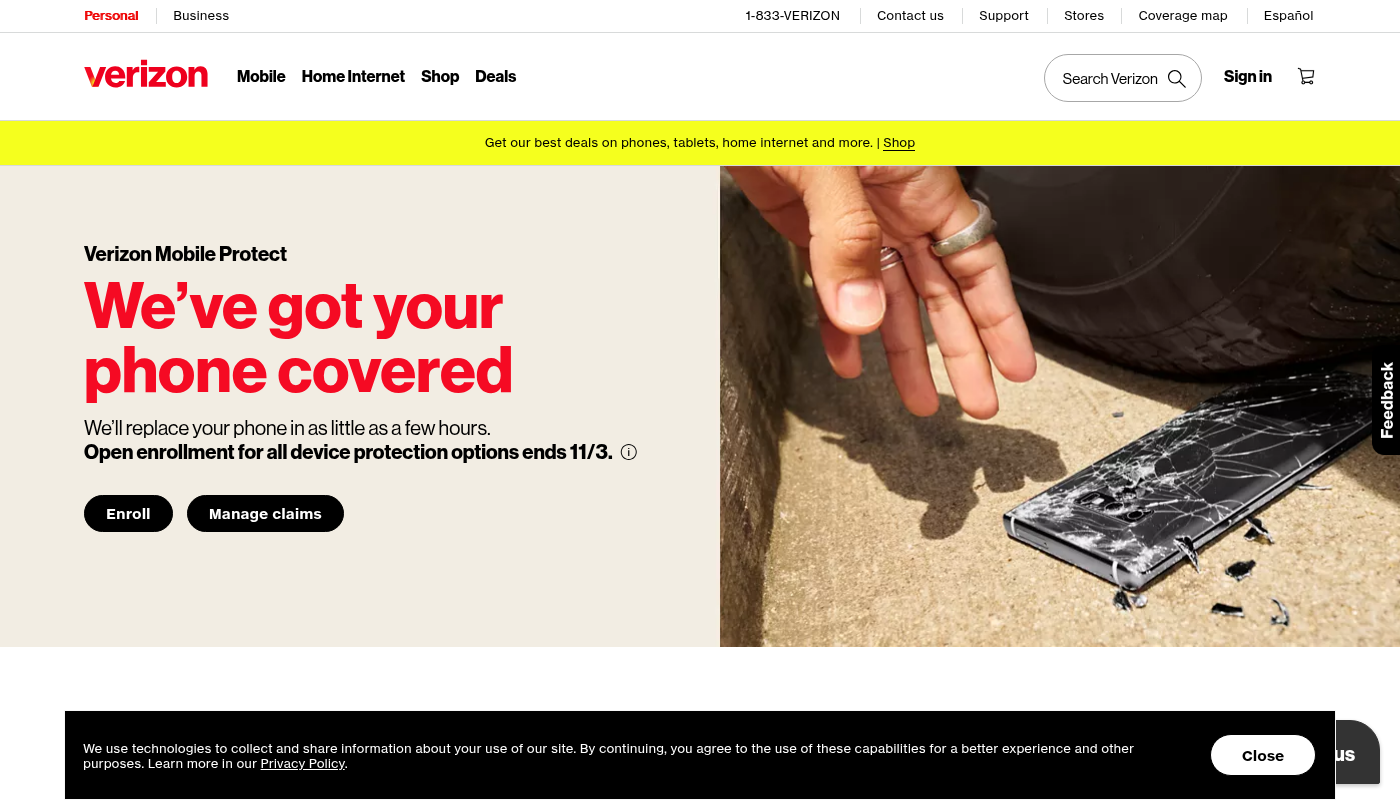Image resolution: width=1400 pixels, height=800 pixels.
Task: Open the Mobile menu
Action: 261,76
